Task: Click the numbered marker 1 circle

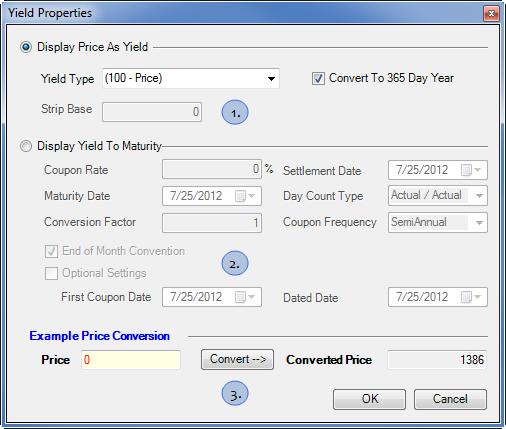Action: click(x=235, y=112)
